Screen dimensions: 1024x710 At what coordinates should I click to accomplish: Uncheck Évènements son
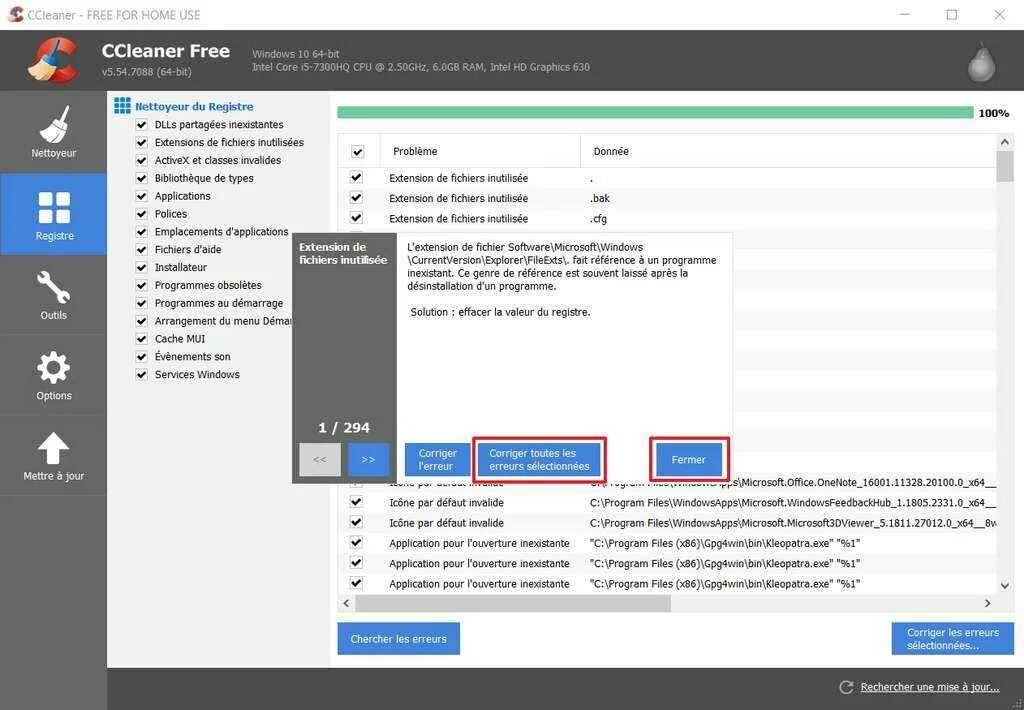point(141,357)
